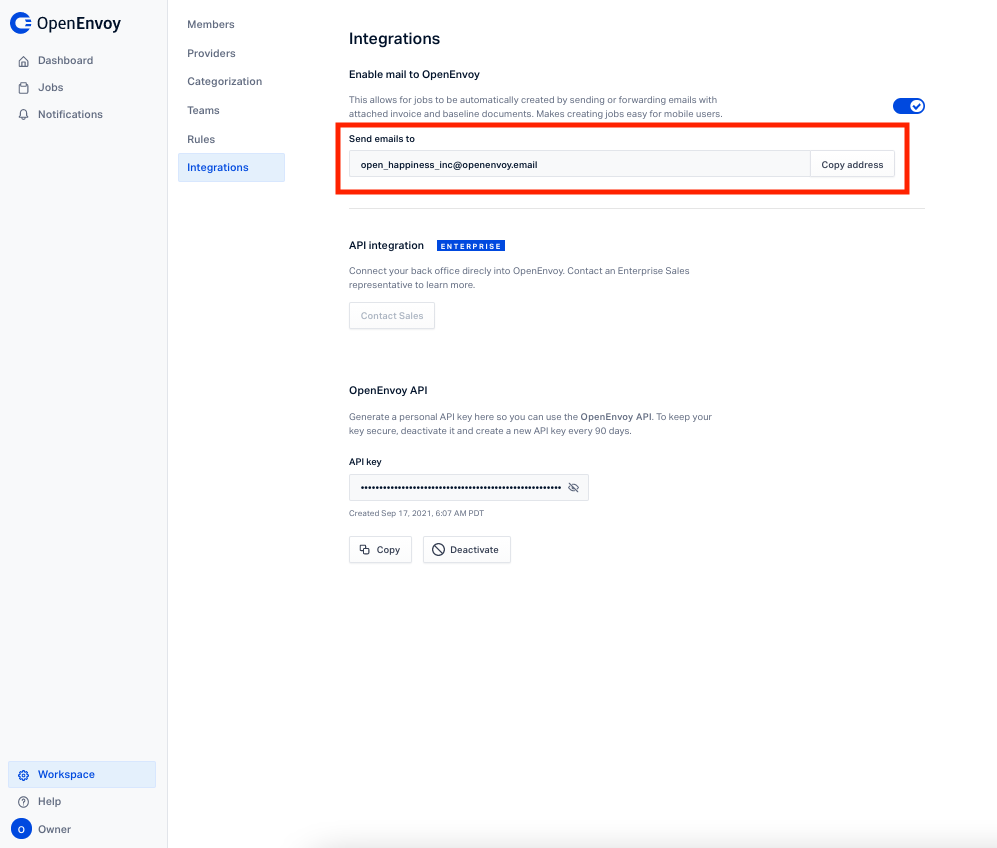Click the copy icon in Copy button
The image size is (997, 848).
click(x=364, y=549)
